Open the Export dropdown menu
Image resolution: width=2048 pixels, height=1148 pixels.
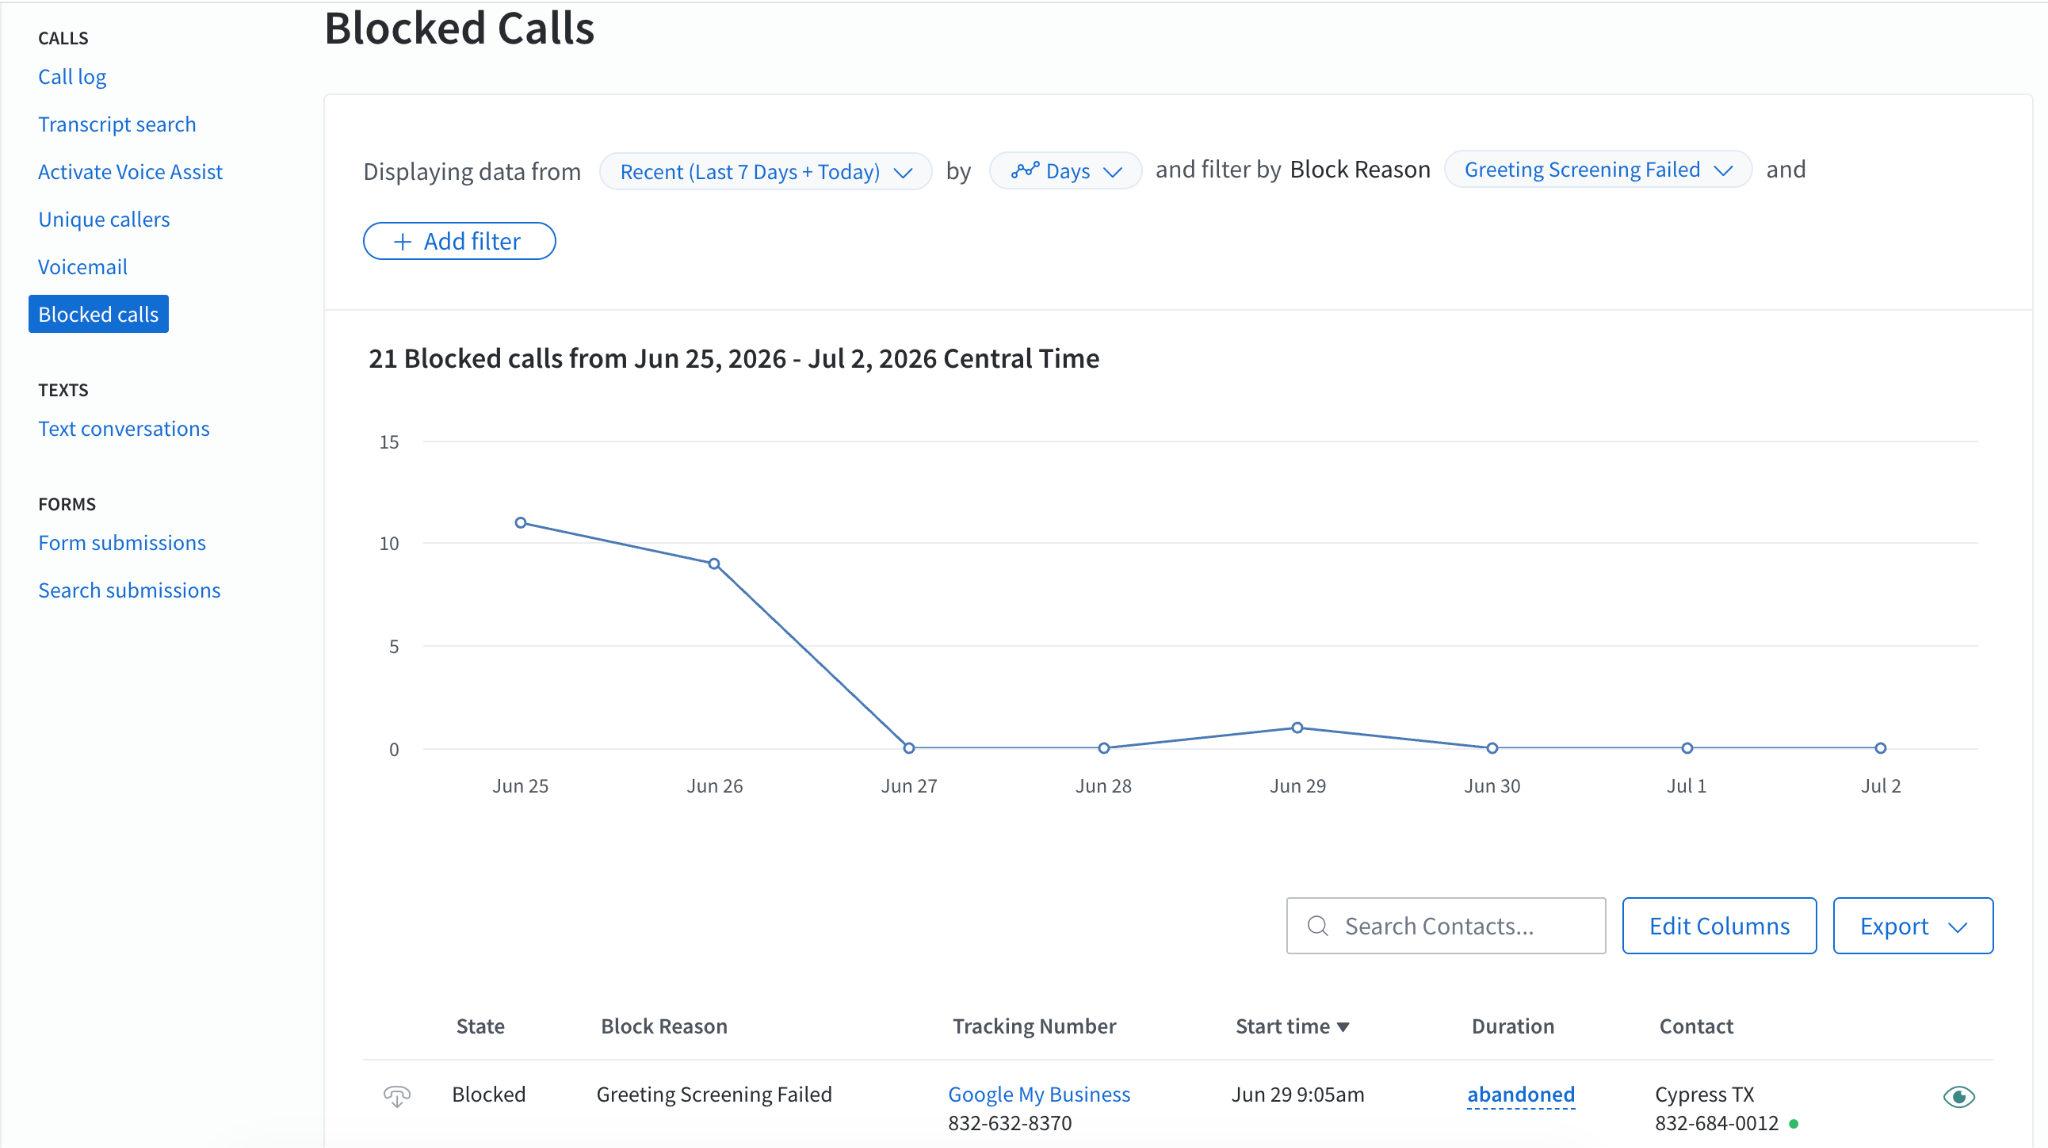pos(1912,926)
